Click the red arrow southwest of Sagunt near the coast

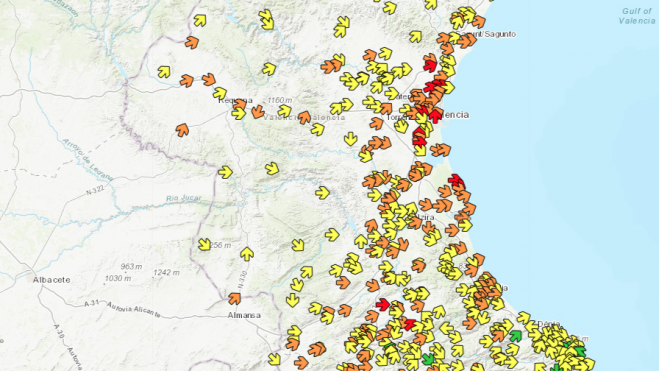click(x=430, y=65)
